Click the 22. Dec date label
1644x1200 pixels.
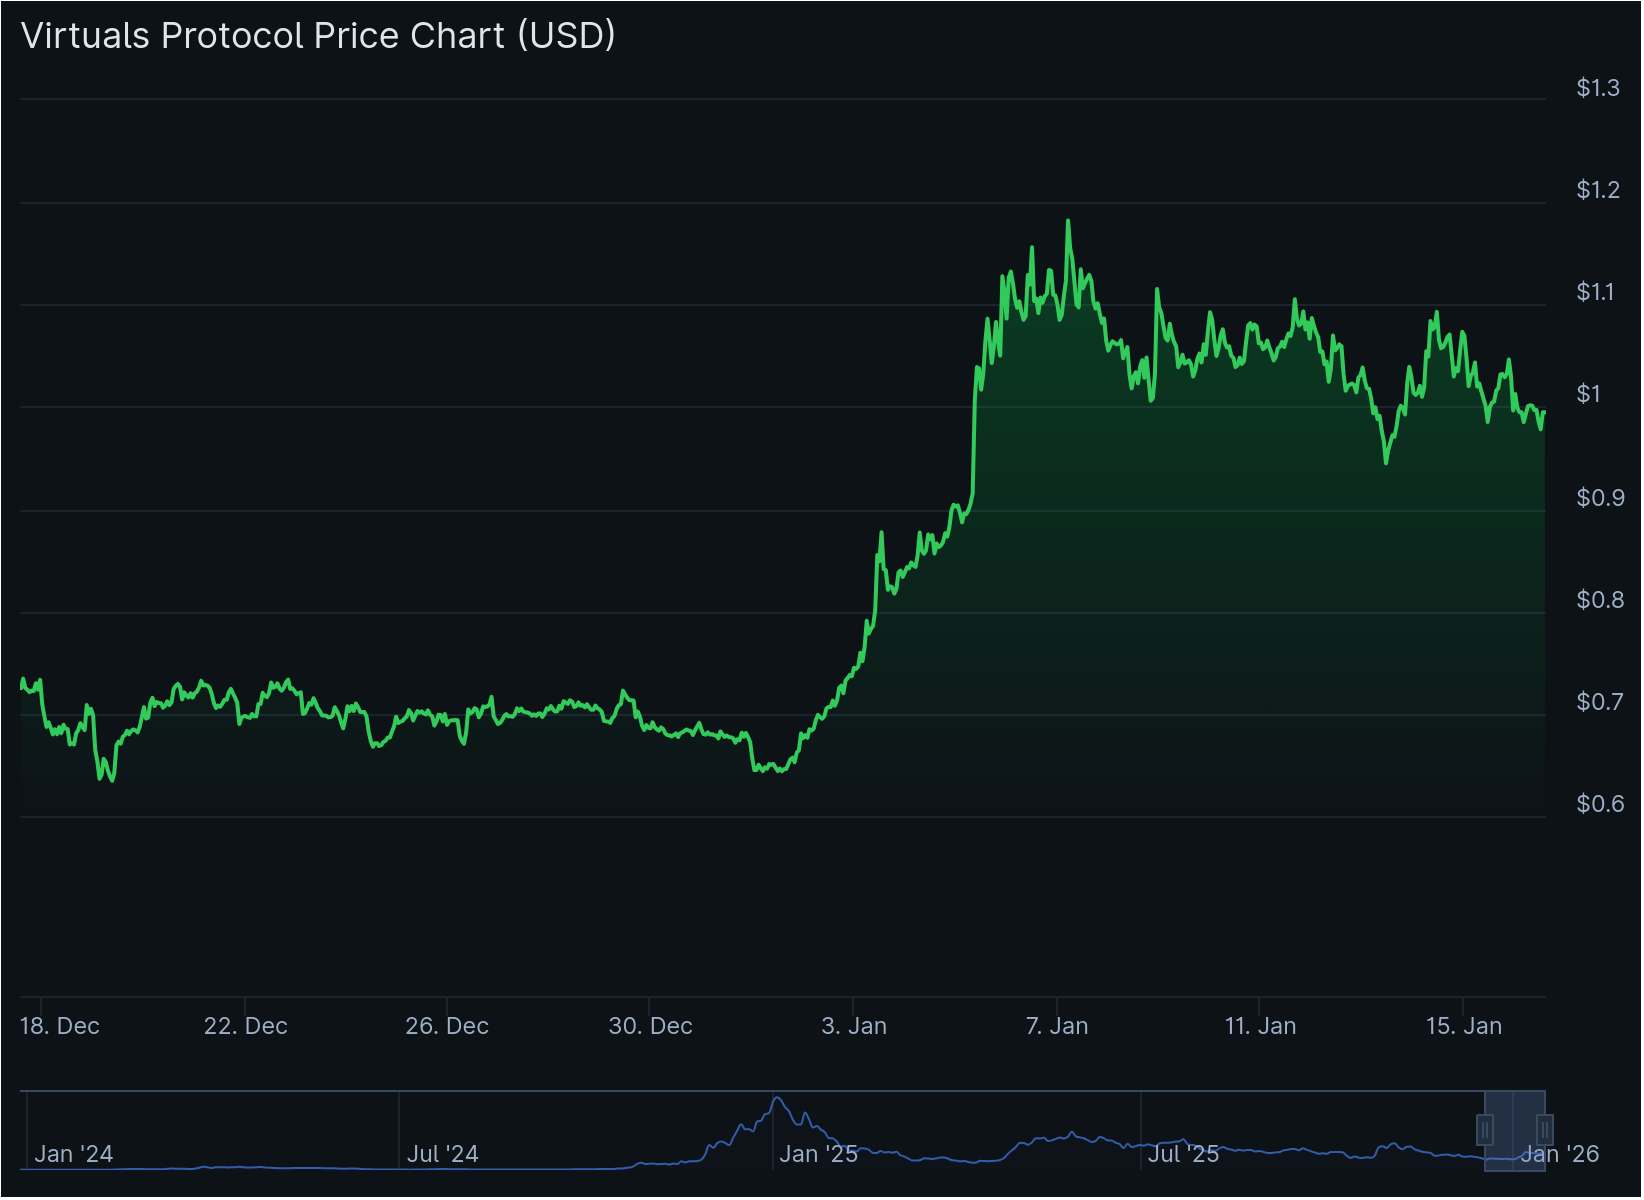pos(246,1026)
